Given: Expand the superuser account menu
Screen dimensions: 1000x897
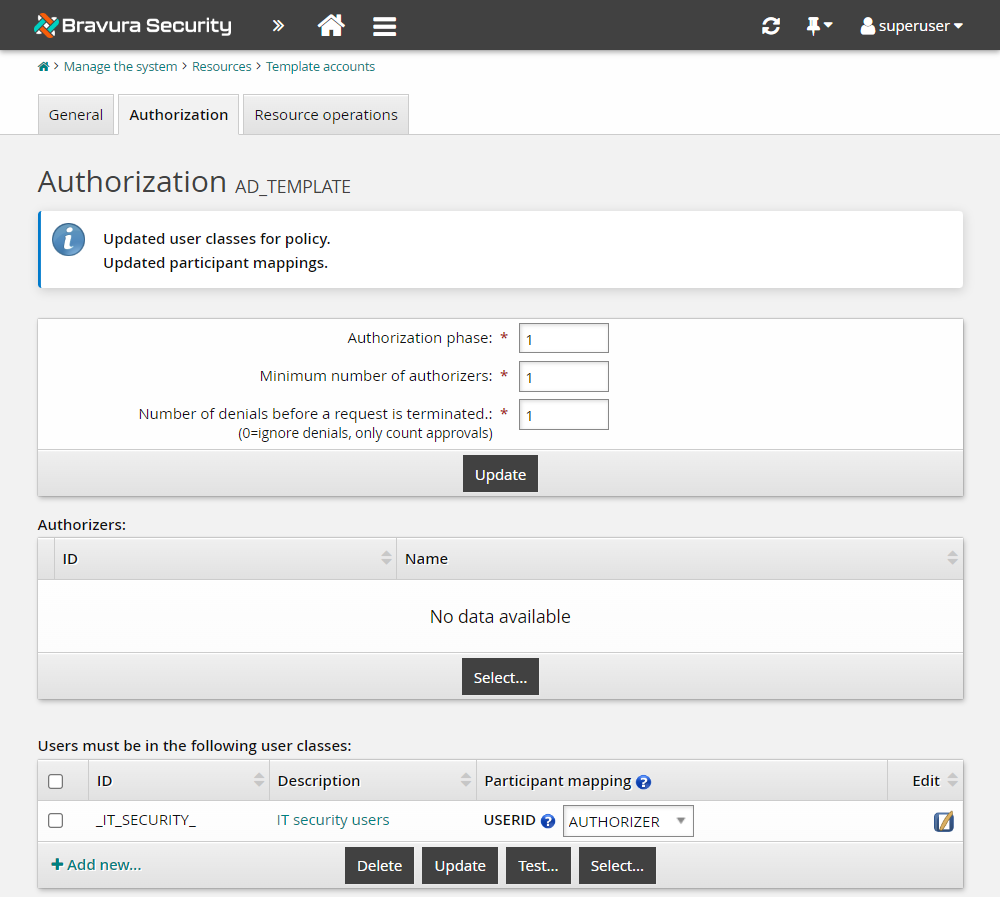Looking at the screenshot, I should (x=911, y=27).
